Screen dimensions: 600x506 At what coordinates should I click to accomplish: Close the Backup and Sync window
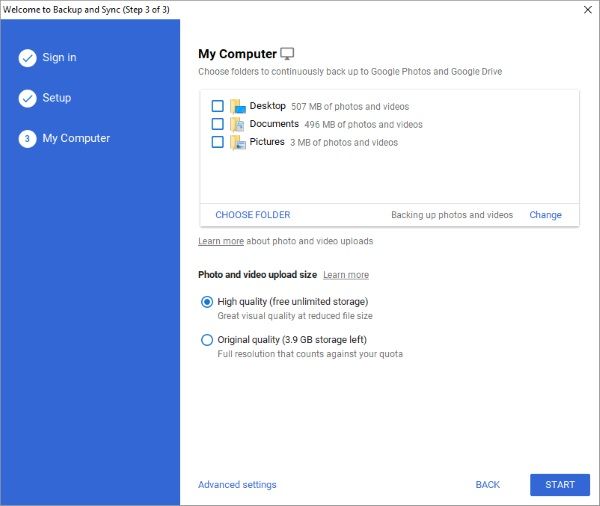tap(587, 9)
